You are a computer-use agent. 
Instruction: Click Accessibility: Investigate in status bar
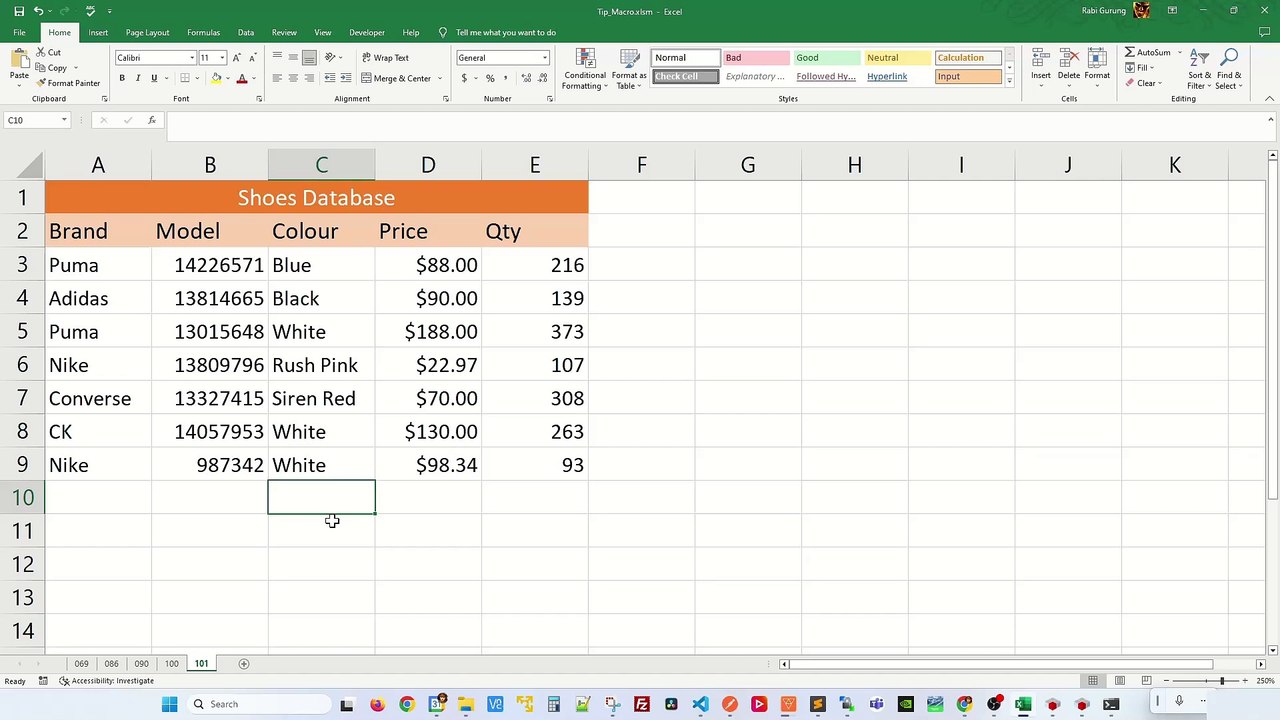[106, 681]
